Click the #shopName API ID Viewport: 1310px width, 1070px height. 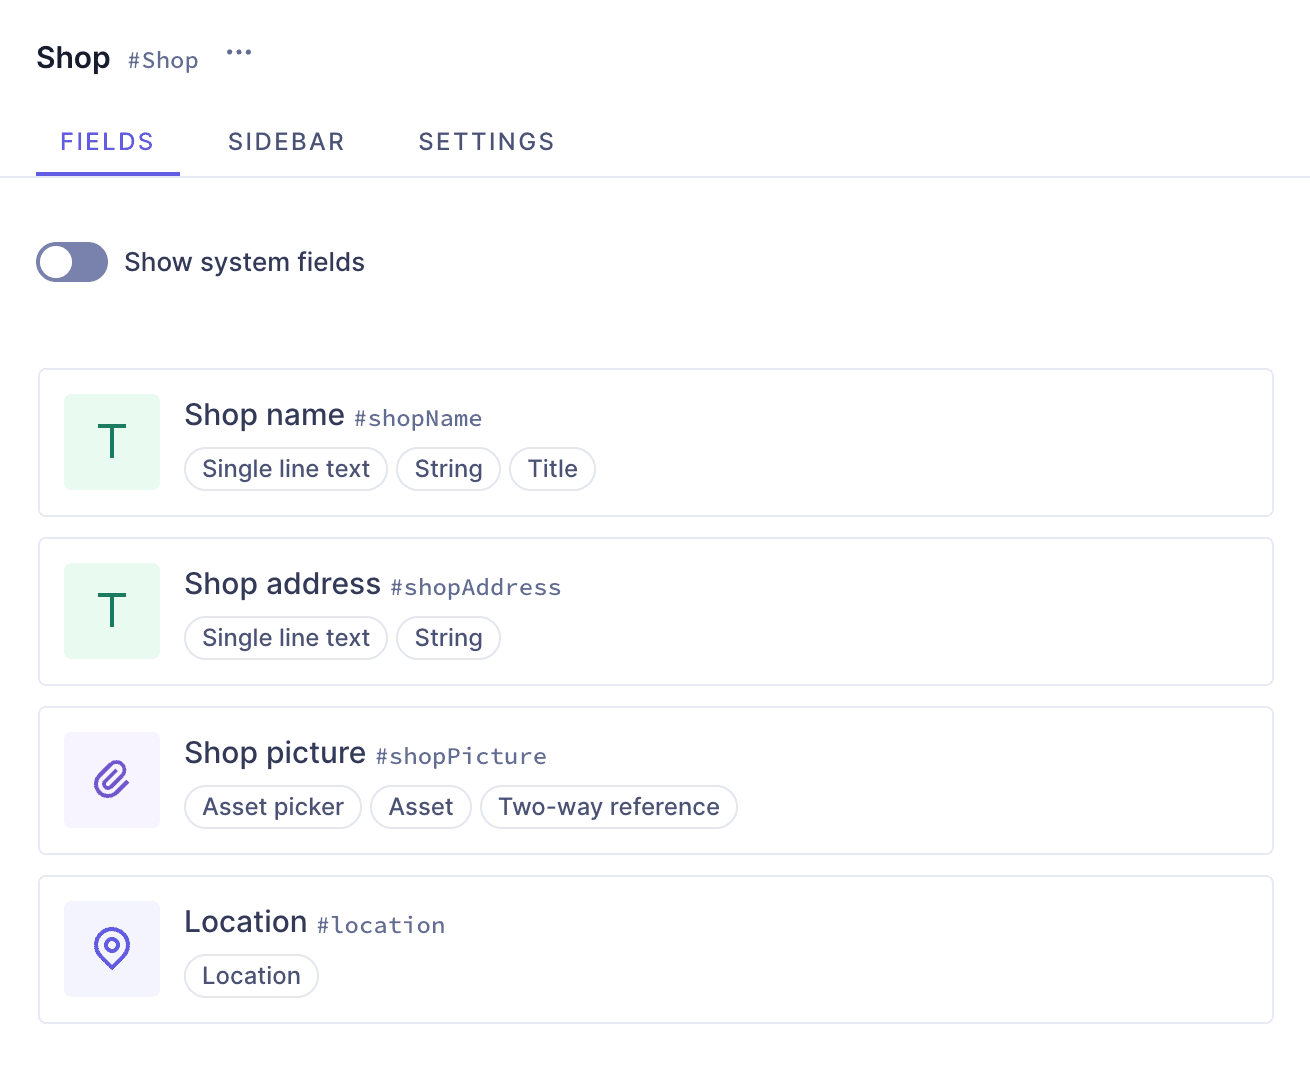418,419
